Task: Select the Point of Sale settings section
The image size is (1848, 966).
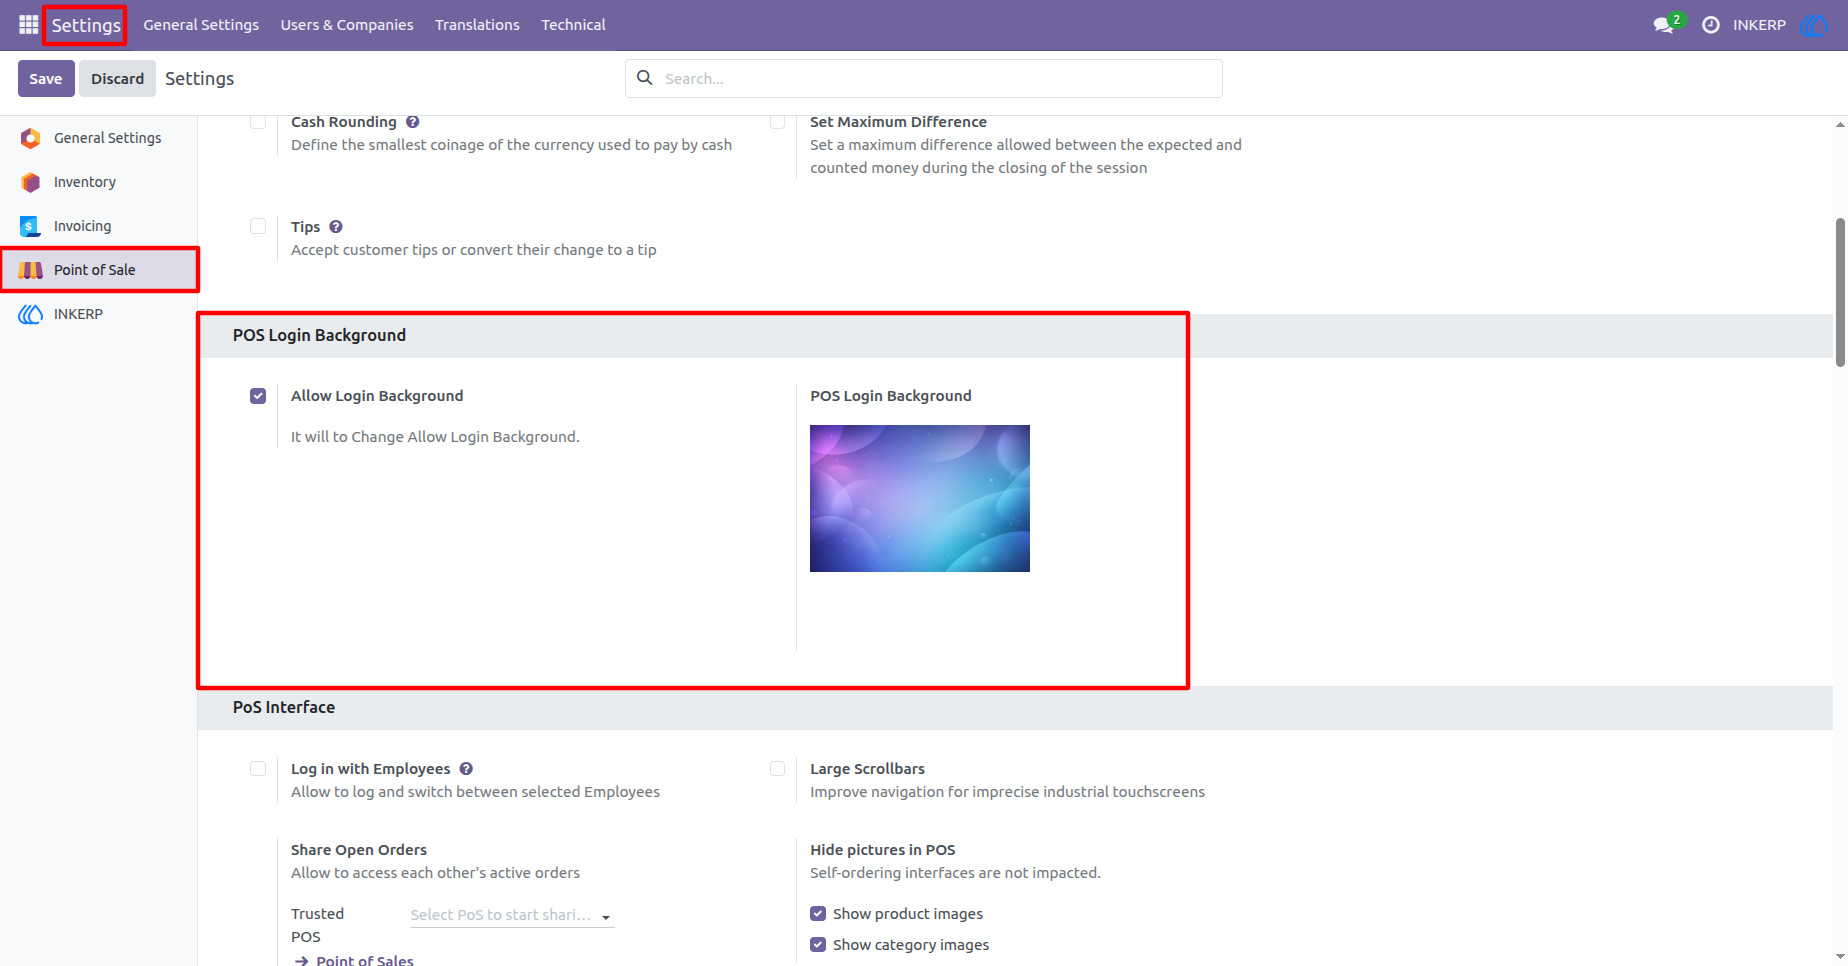Action: (x=98, y=270)
